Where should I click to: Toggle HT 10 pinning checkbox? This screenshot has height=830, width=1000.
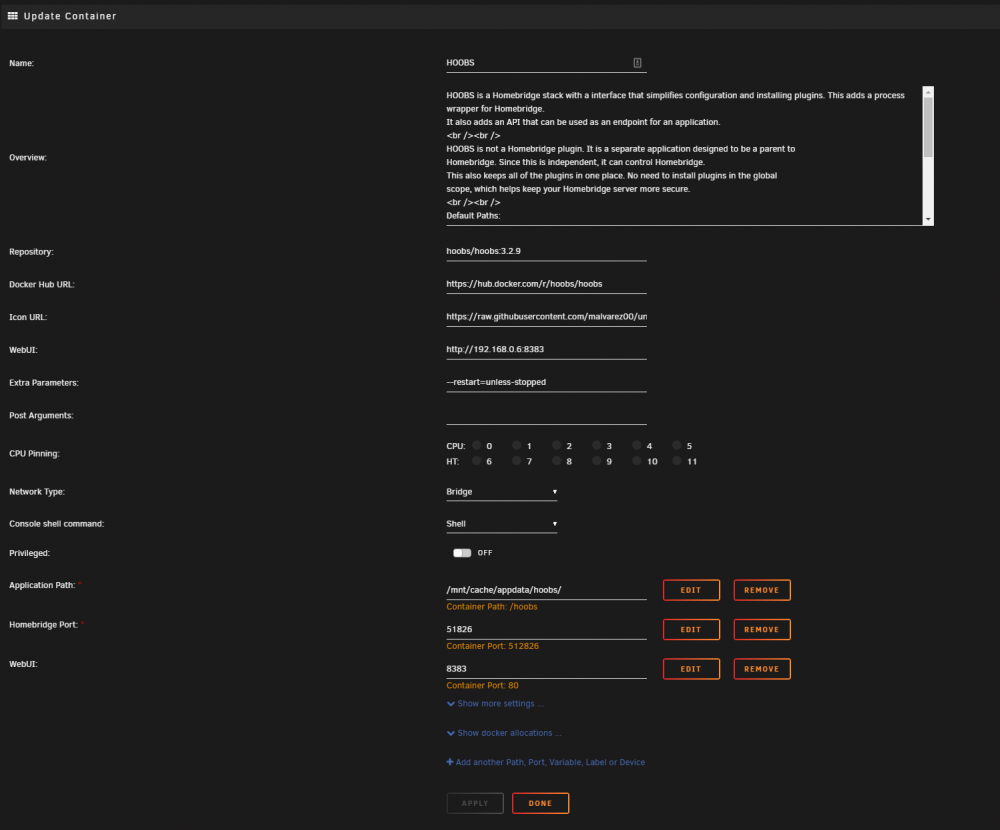(x=636, y=461)
